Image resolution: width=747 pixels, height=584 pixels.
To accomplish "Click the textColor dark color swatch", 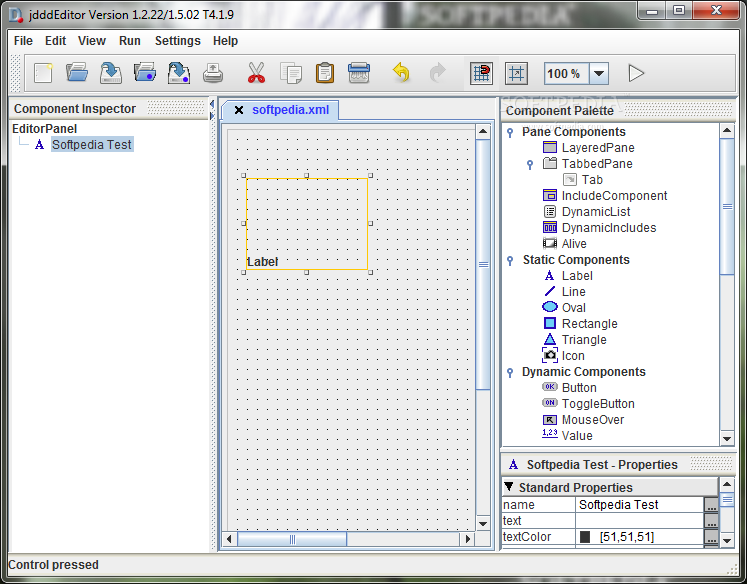I will [585, 537].
